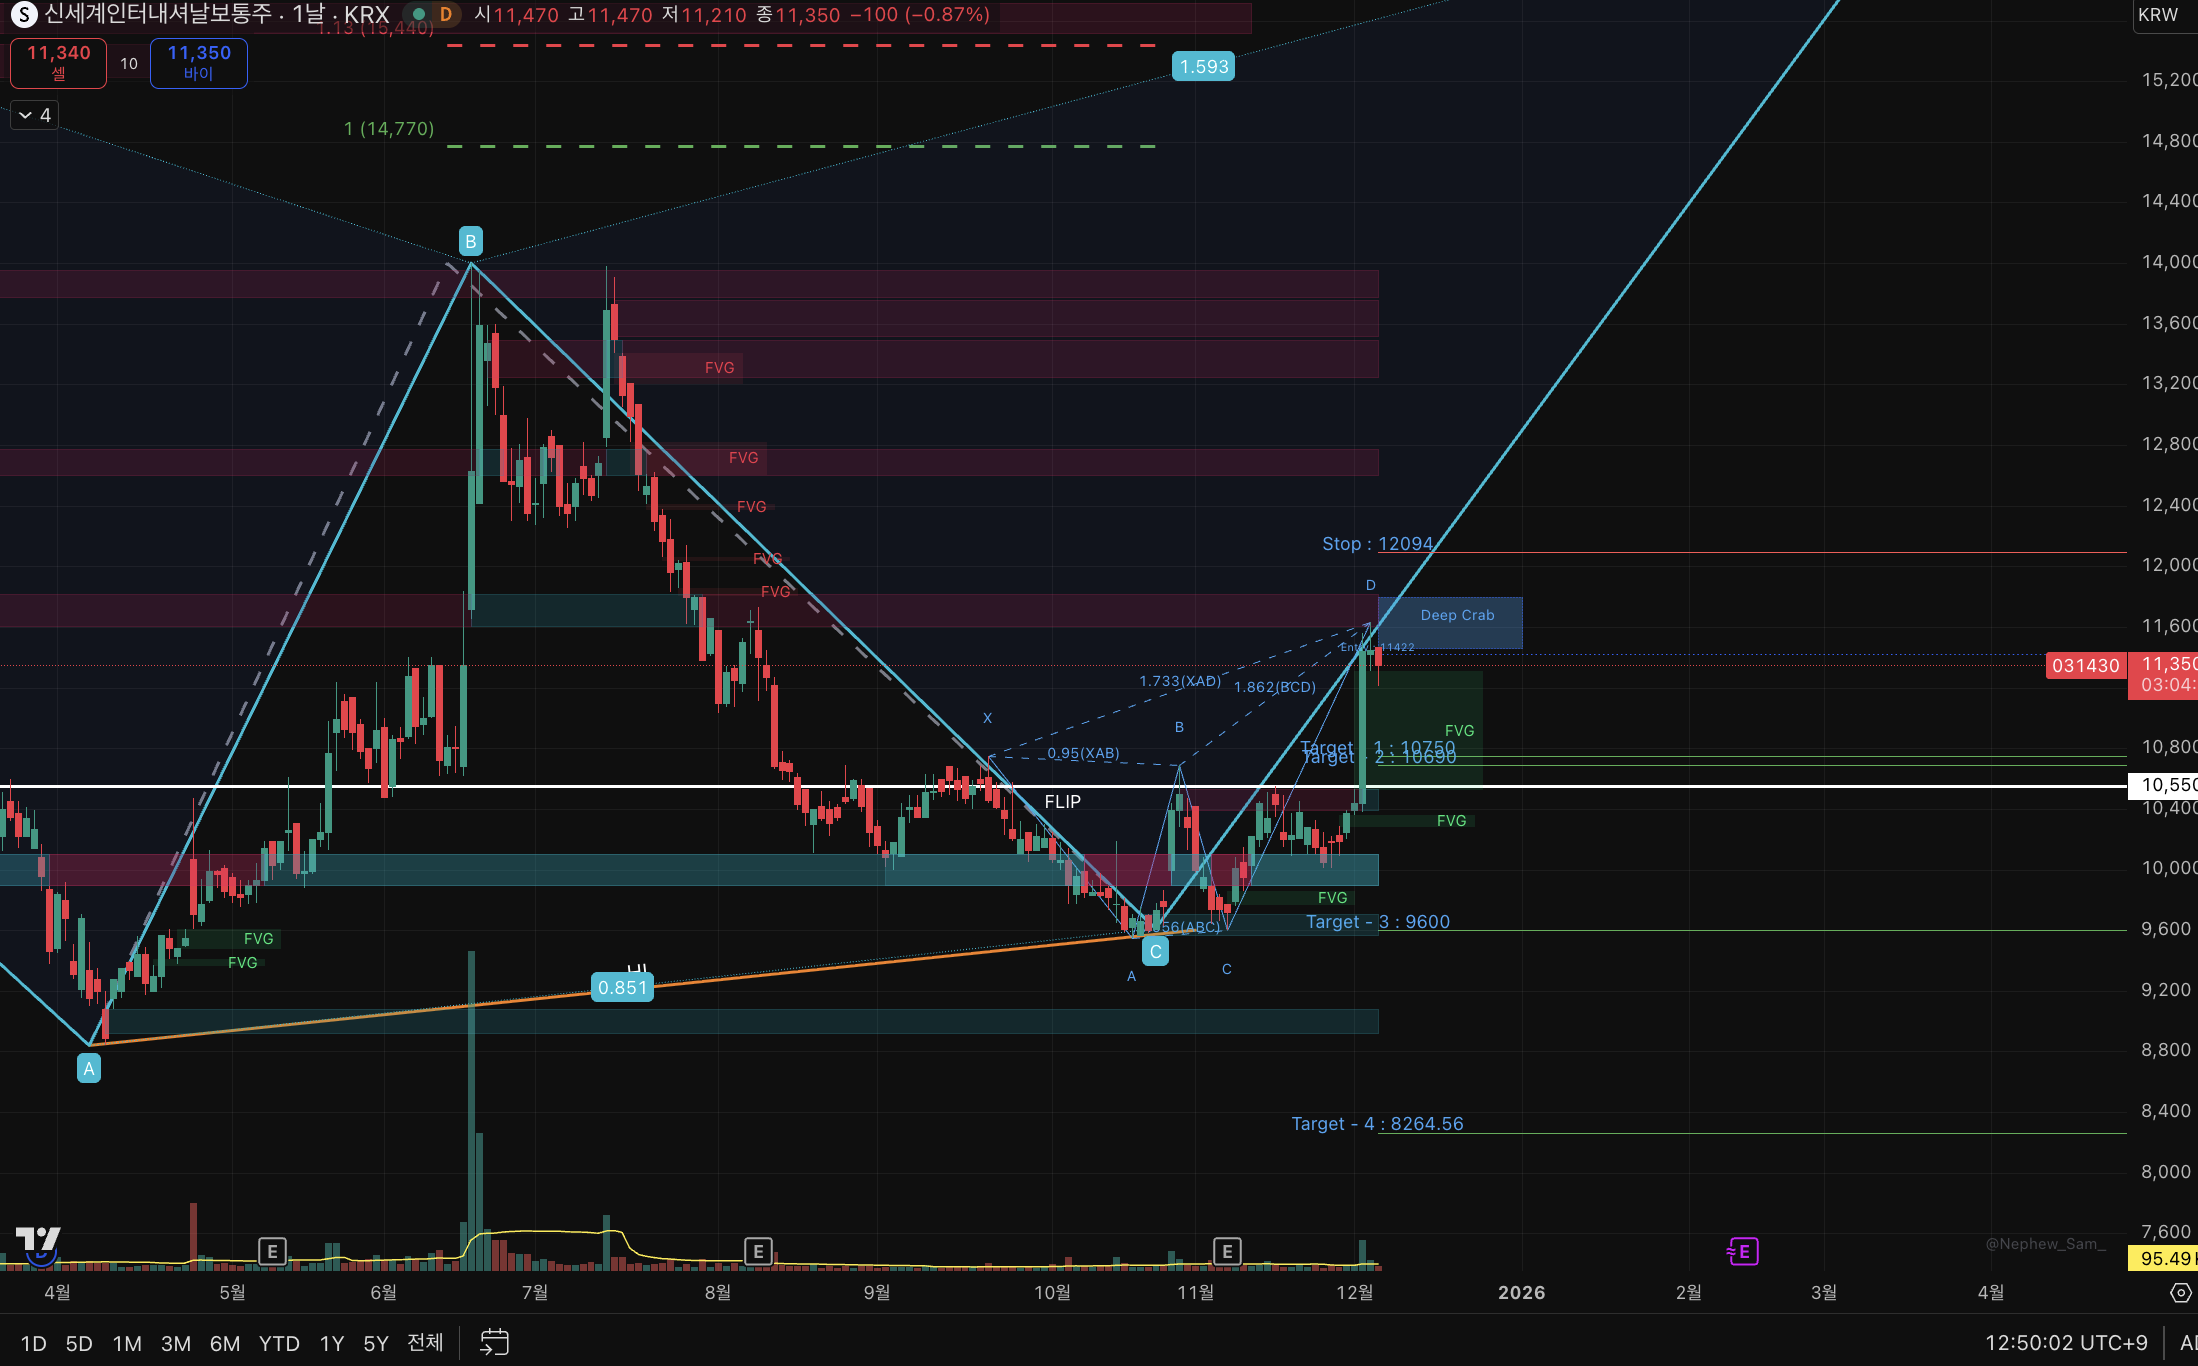The width and height of the screenshot is (2198, 1366).
Task: Click the blue 11,350 buy button
Action: click(x=199, y=62)
